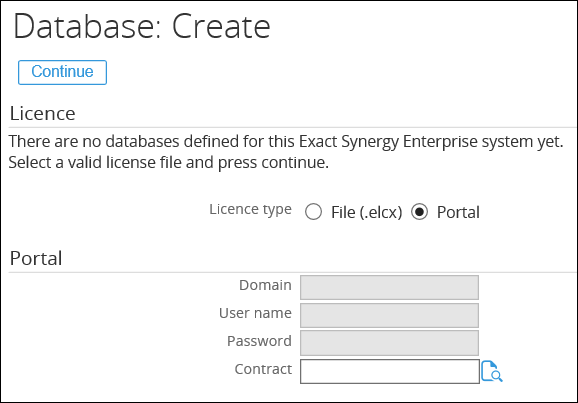578x403 pixels.
Task: Click the Portal section heading
Action: click(x=36, y=258)
